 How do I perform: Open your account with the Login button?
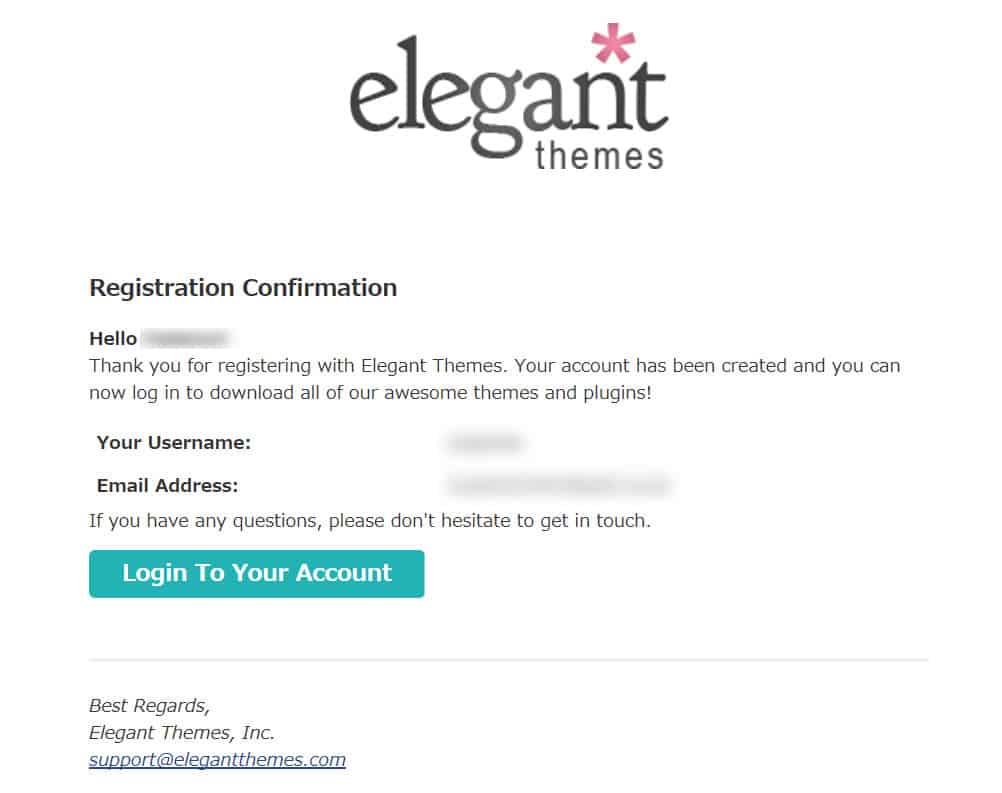(x=256, y=573)
